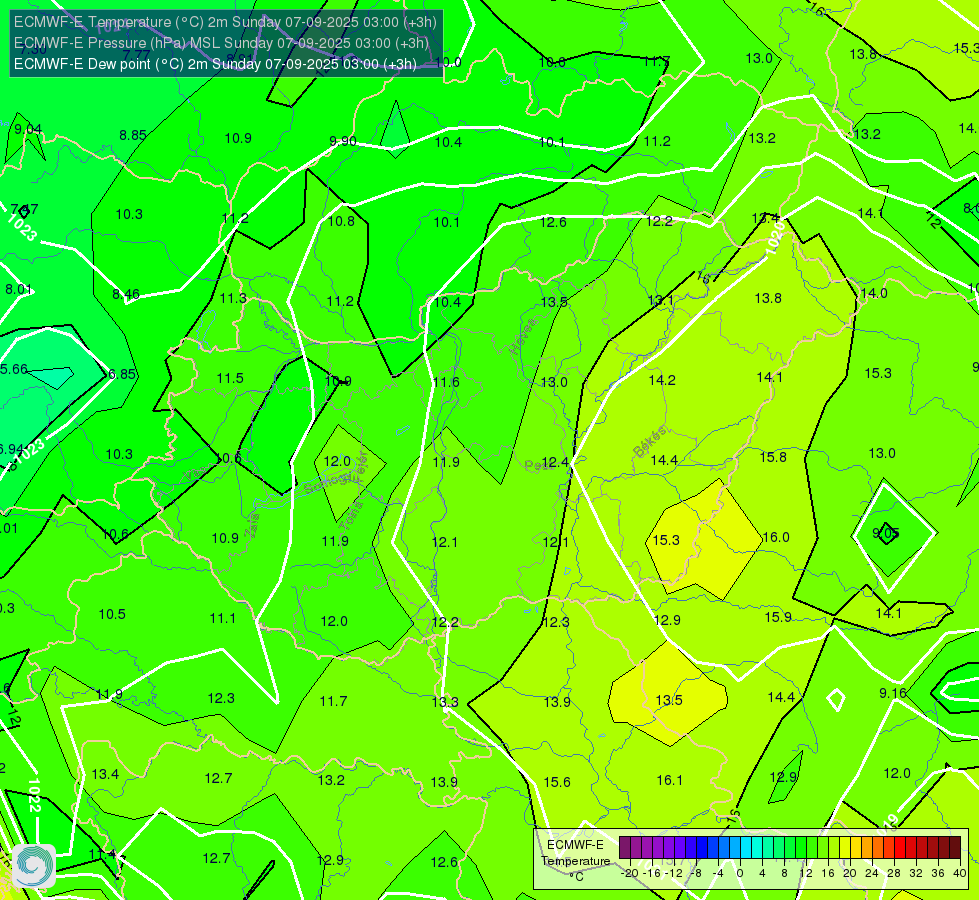Click the 14.2 temperature value
This screenshot has width=979, height=900.
[662, 380]
